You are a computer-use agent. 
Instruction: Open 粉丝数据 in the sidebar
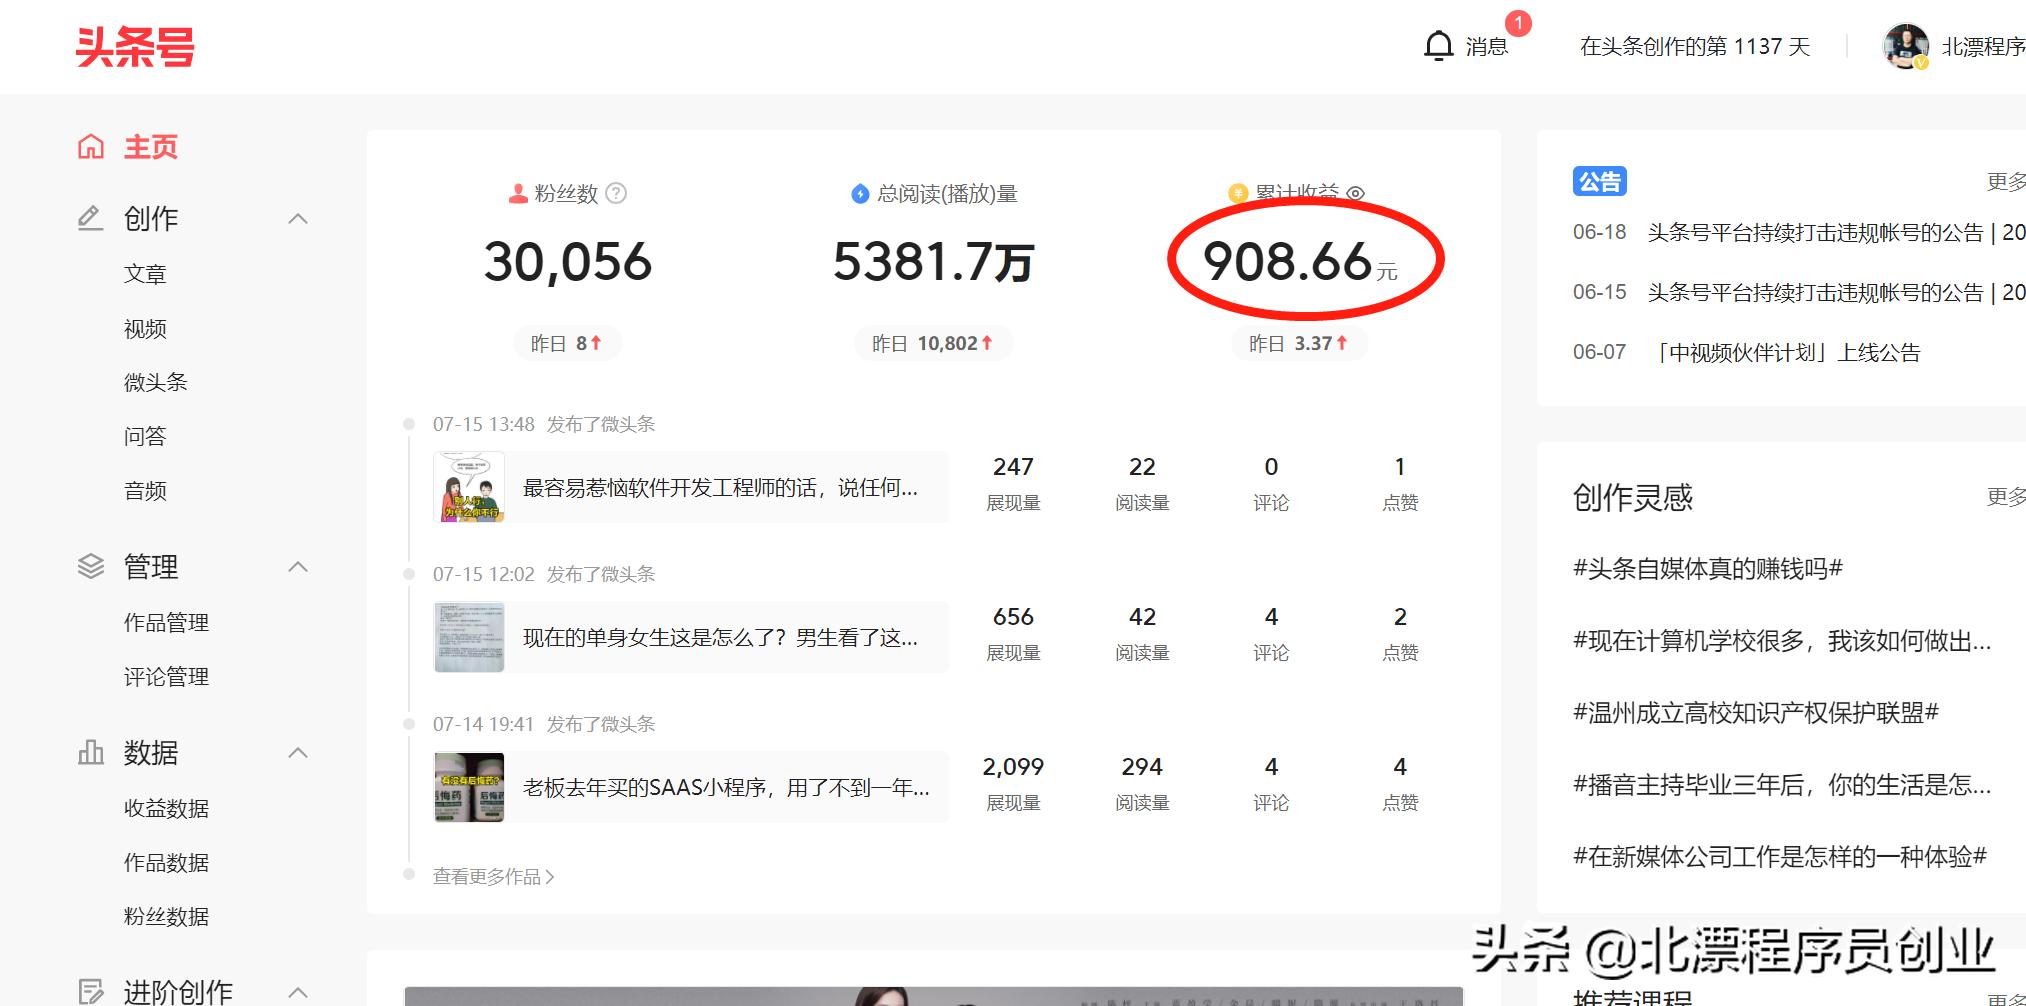click(x=166, y=916)
